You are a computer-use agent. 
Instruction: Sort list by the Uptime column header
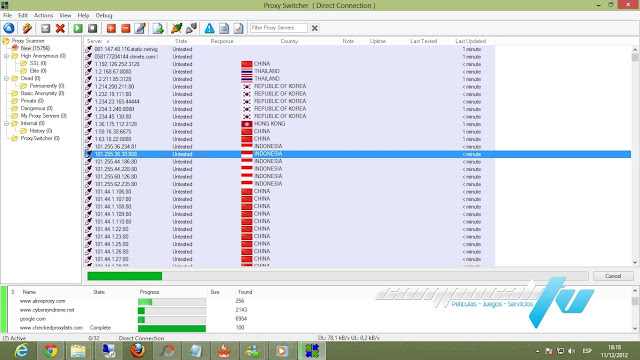tap(378, 41)
